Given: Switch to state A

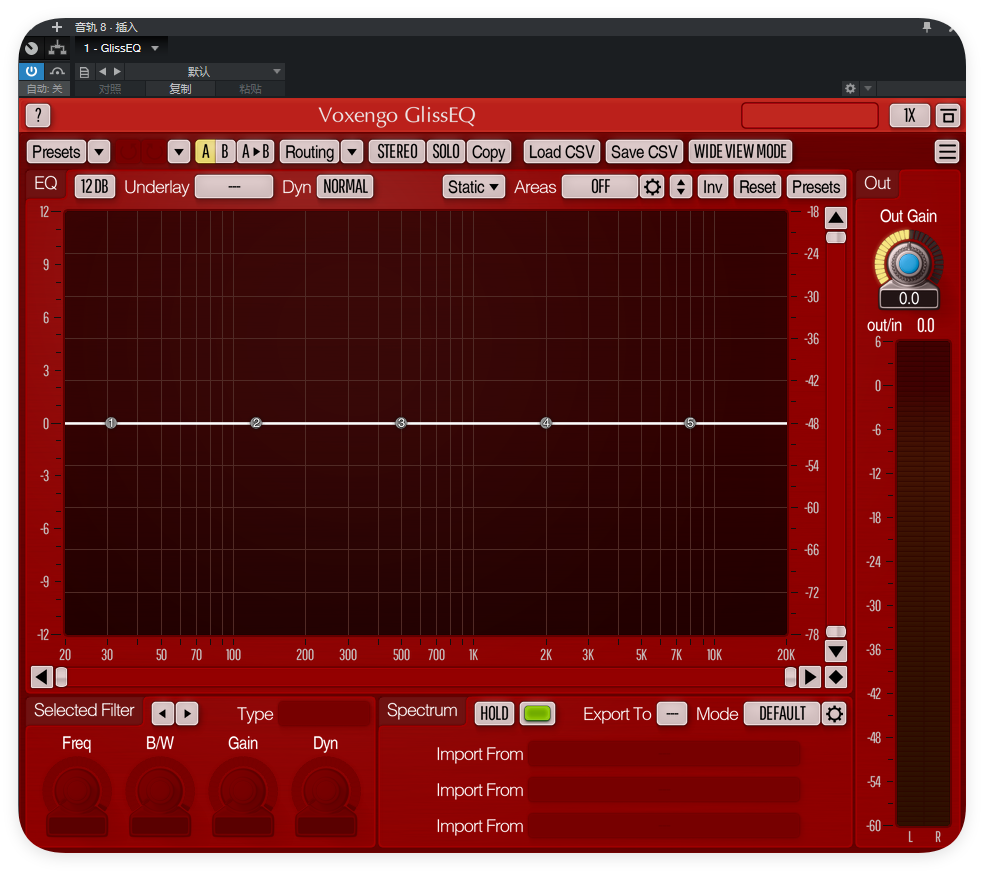Looking at the screenshot, I should (x=205, y=152).
